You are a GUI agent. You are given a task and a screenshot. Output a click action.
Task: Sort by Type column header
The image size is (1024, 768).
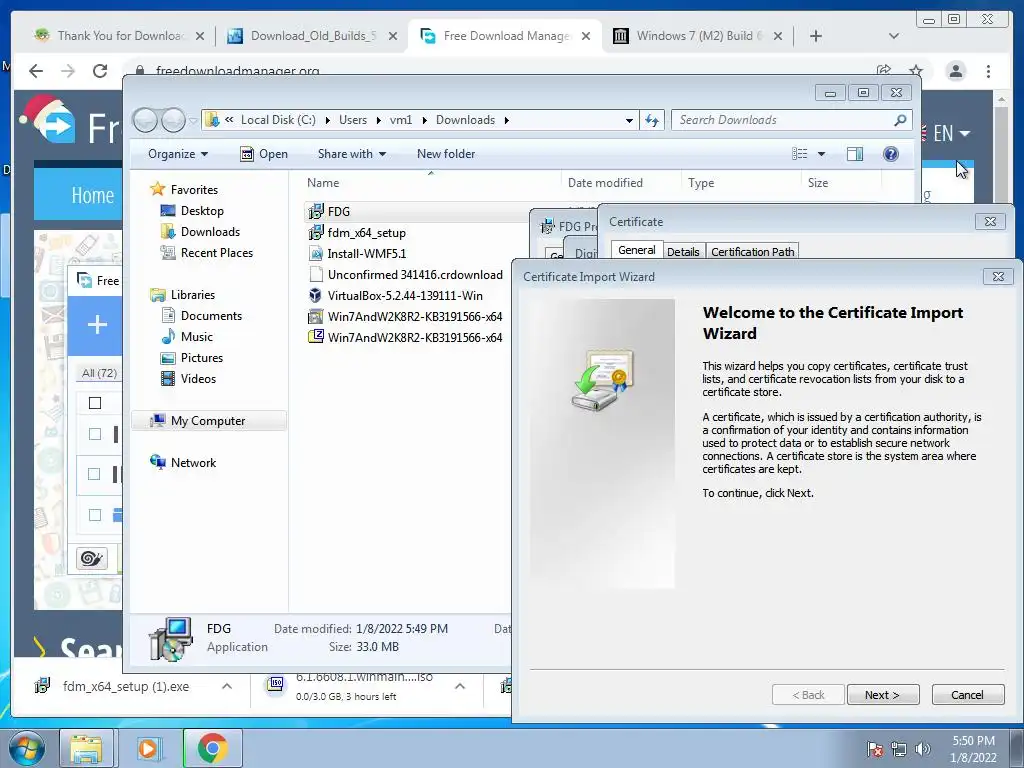(x=701, y=183)
